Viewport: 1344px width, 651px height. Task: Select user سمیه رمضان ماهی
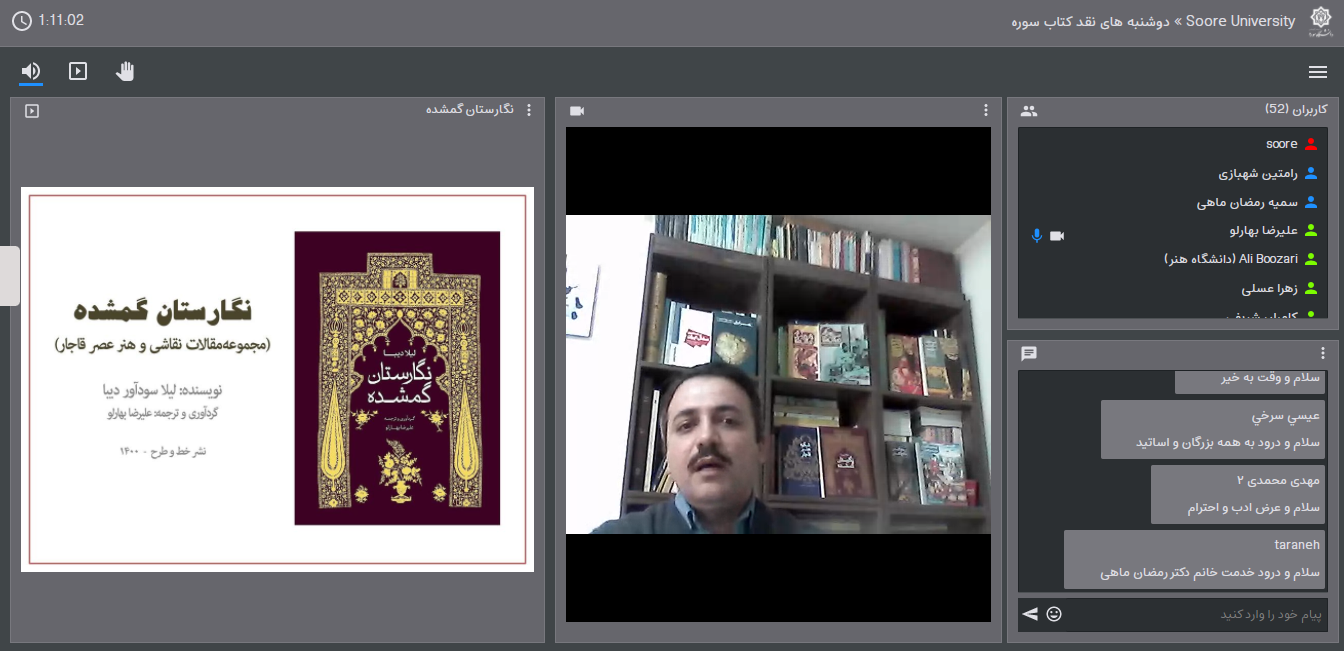(1173, 202)
